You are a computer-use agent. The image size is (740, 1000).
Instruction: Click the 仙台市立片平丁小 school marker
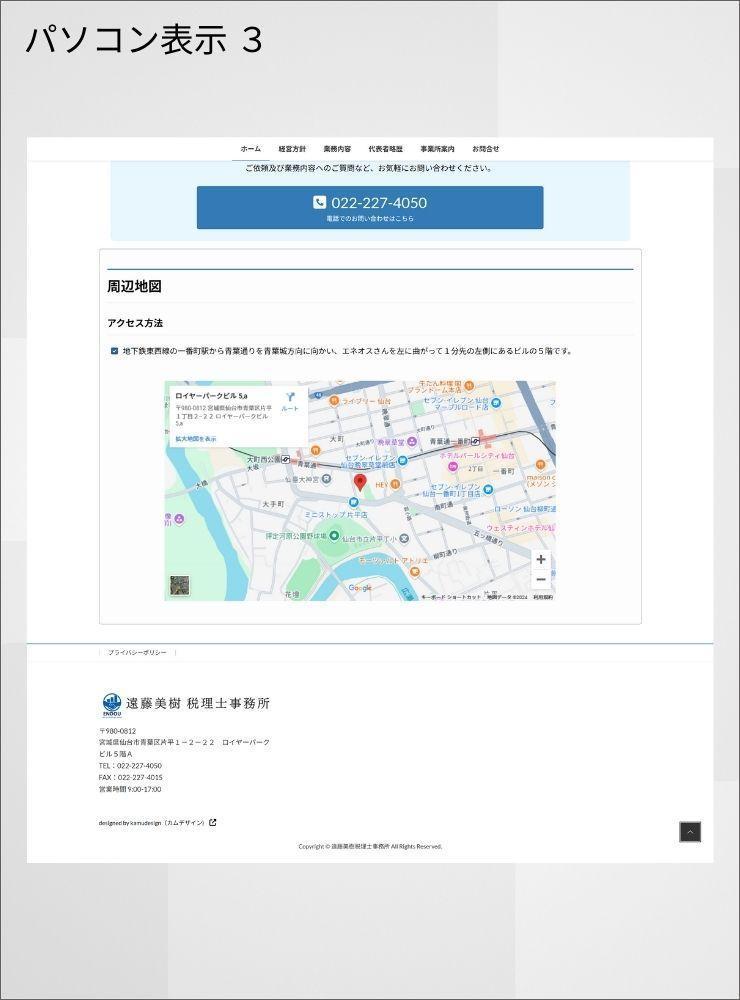tap(404, 539)
